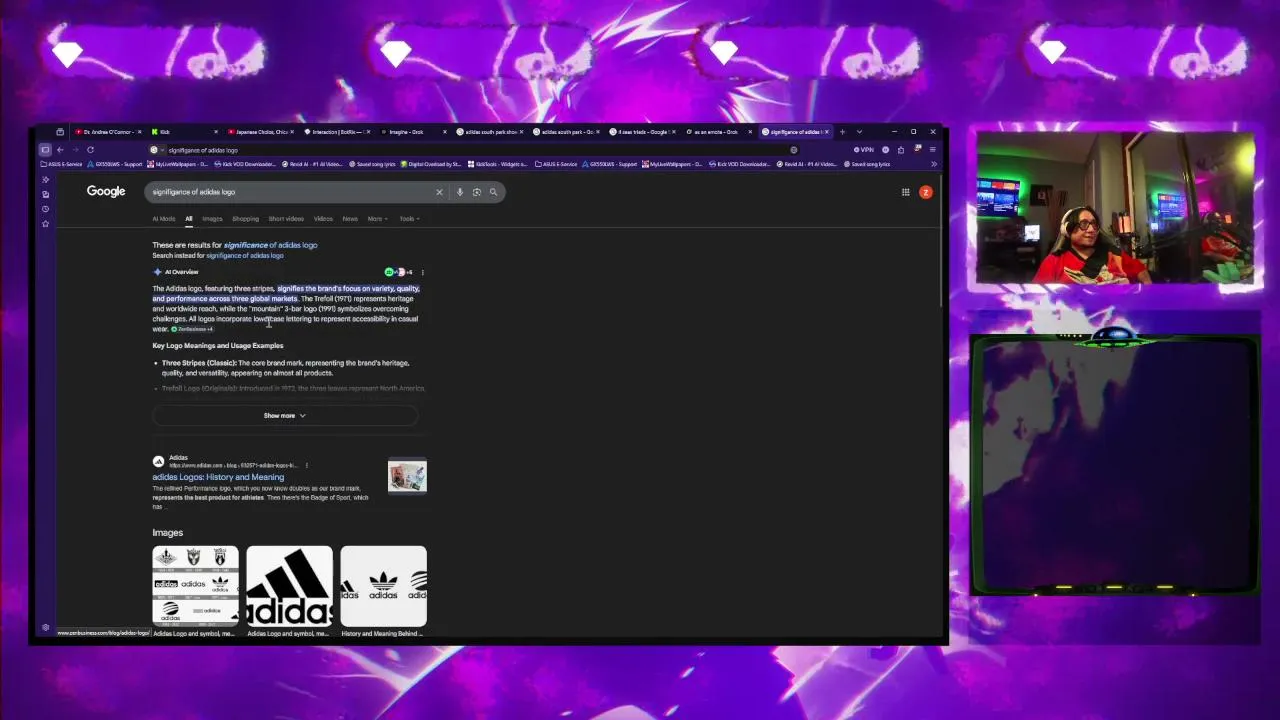Viewport: 1280px width, 720px height.
Task: Open the large black adidas logo image
Action: (x=289, y=585)
